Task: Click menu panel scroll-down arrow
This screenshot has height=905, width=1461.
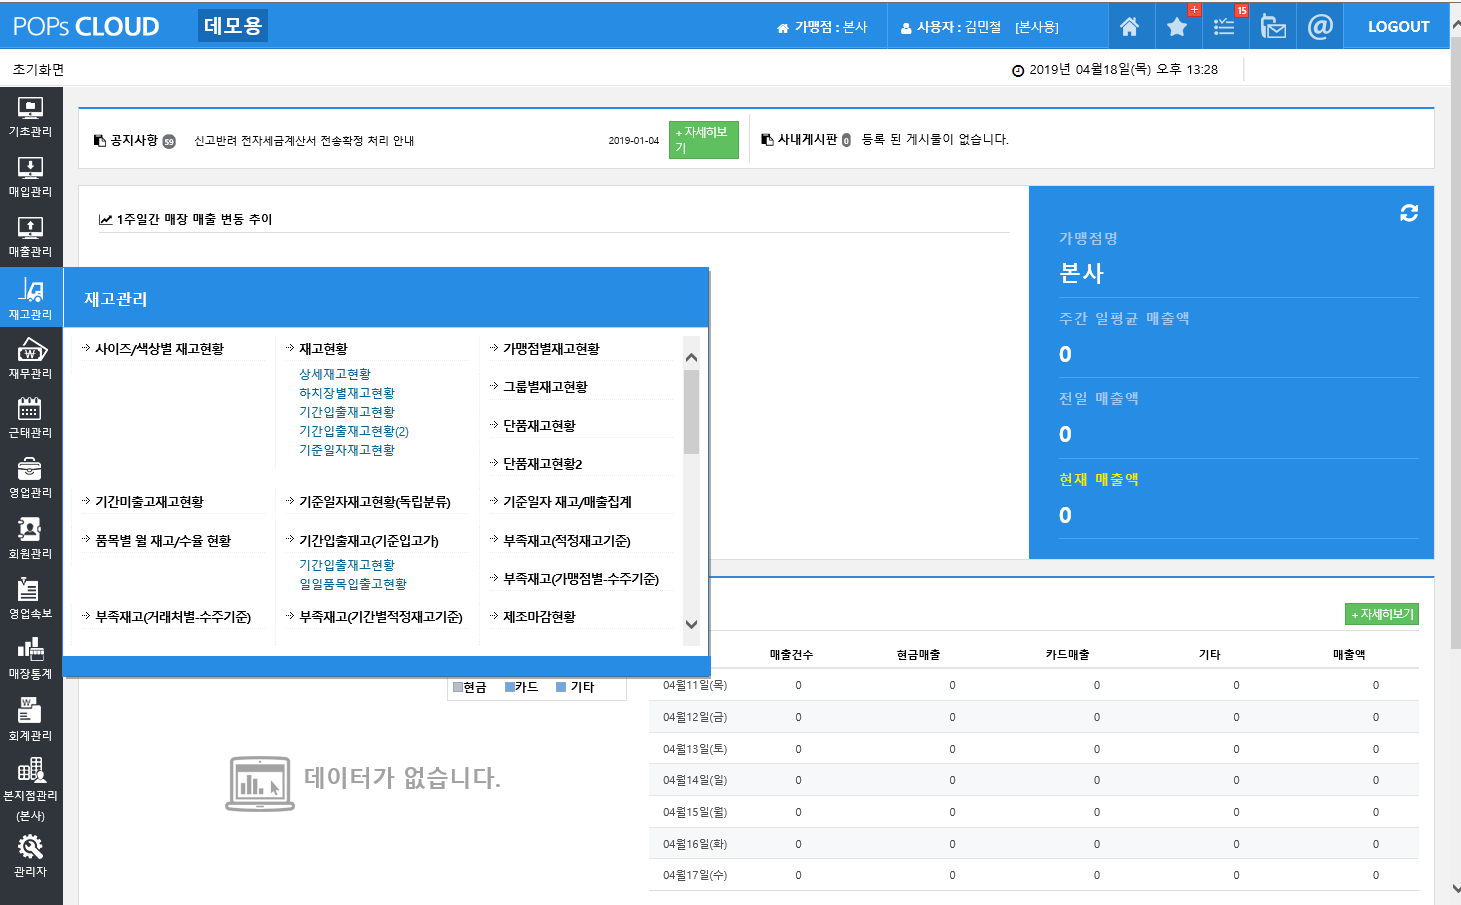Action: tap(691, 624)
